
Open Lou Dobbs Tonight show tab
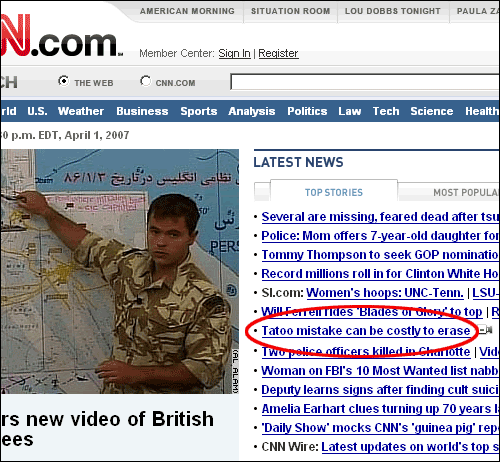393,11
